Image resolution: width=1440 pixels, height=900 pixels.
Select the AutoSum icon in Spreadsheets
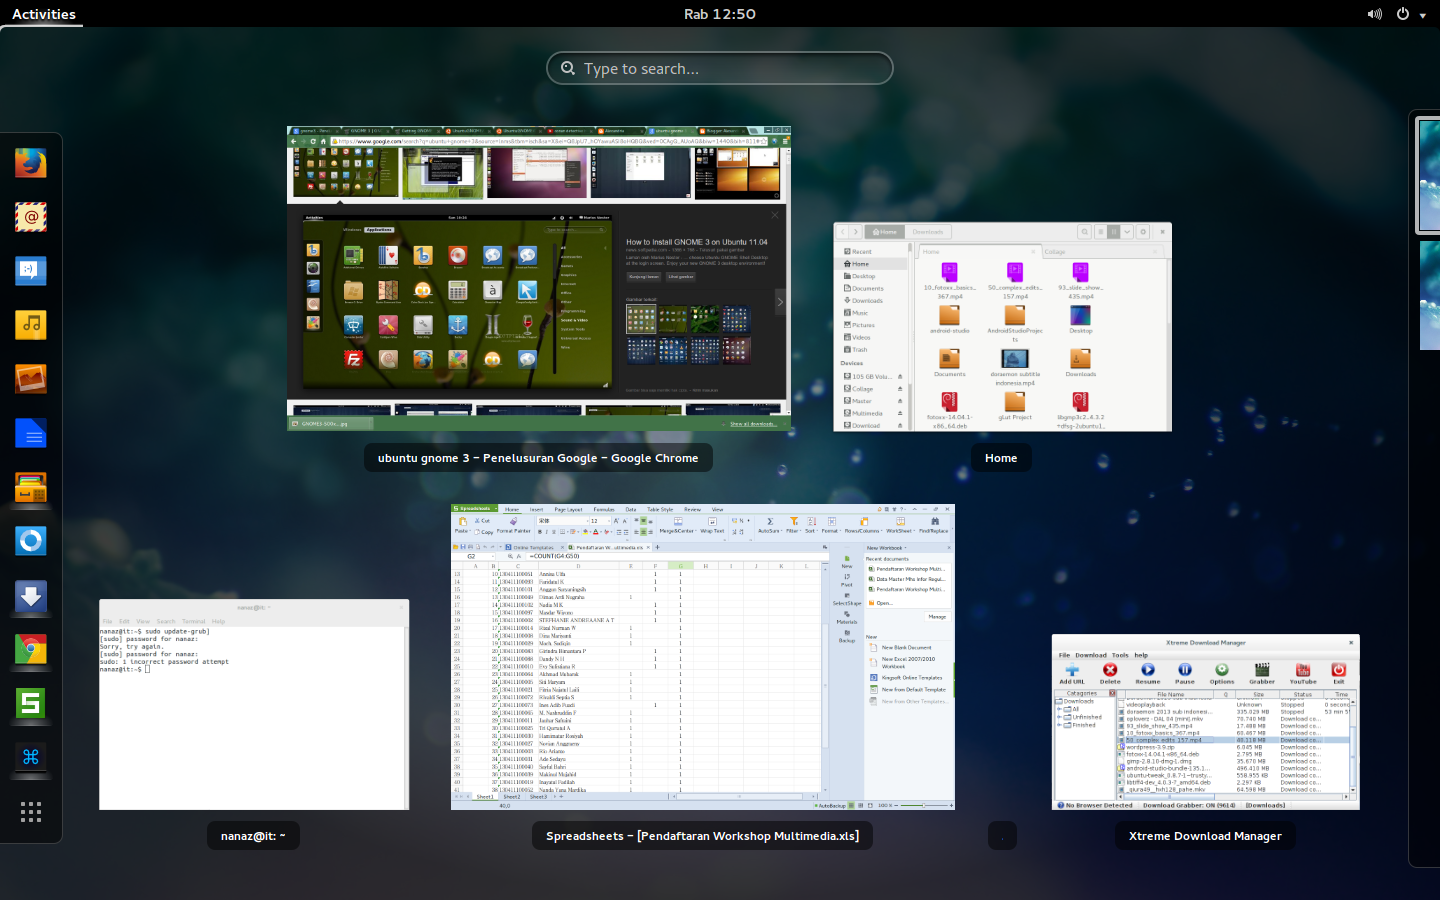pos(768,521)
